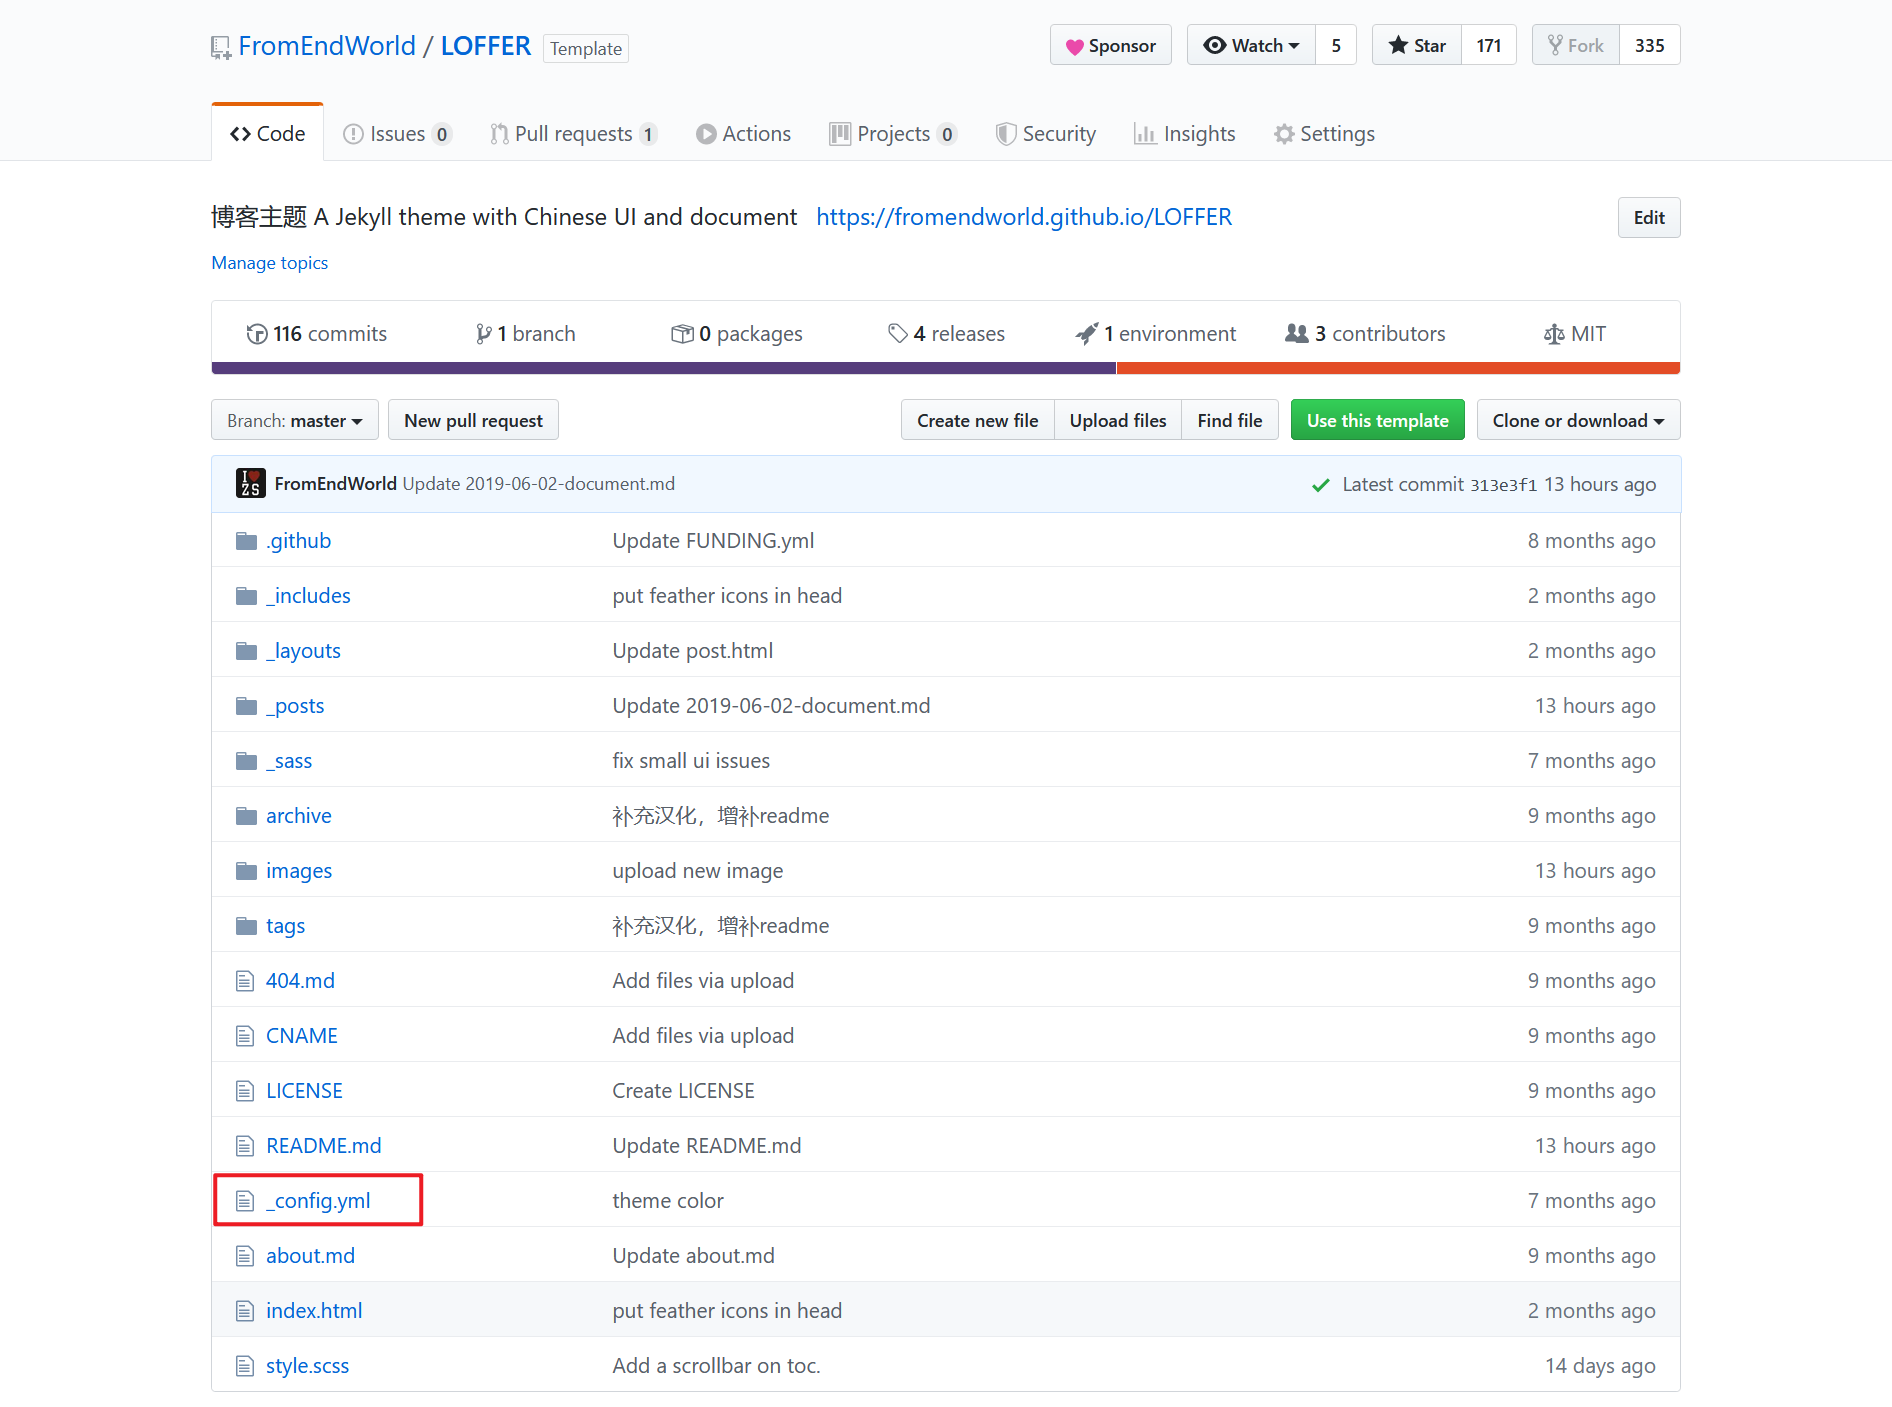Click the language breakdown color bar

[946, 368]
